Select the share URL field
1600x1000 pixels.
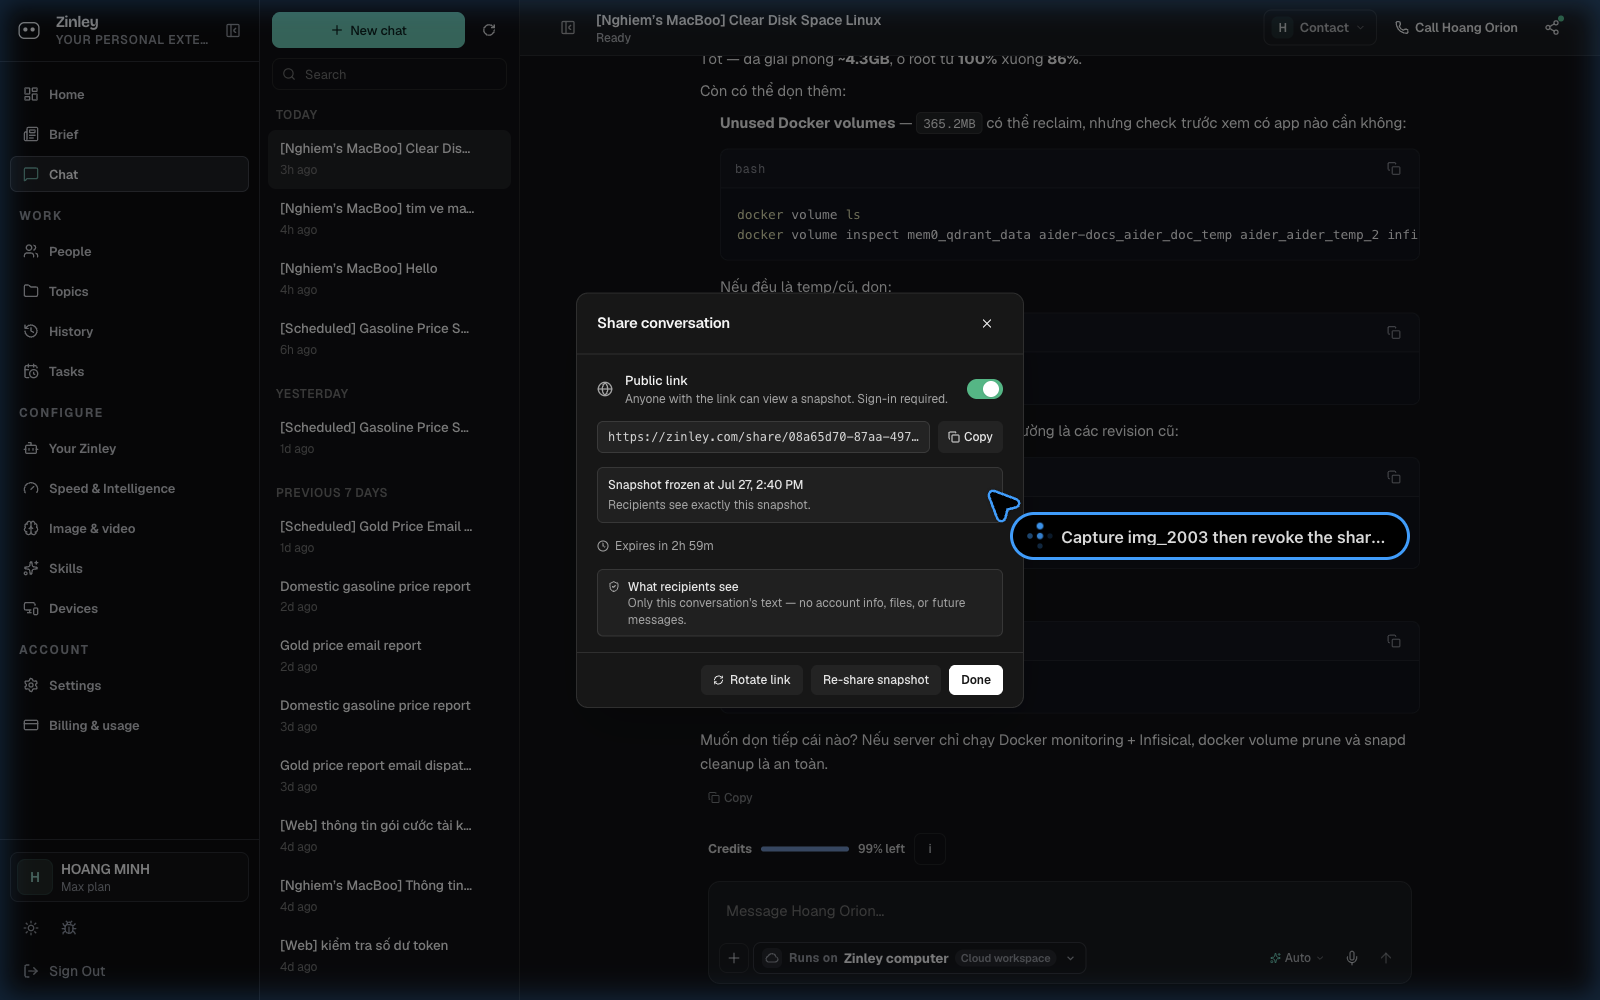click(x=763, y=437)
